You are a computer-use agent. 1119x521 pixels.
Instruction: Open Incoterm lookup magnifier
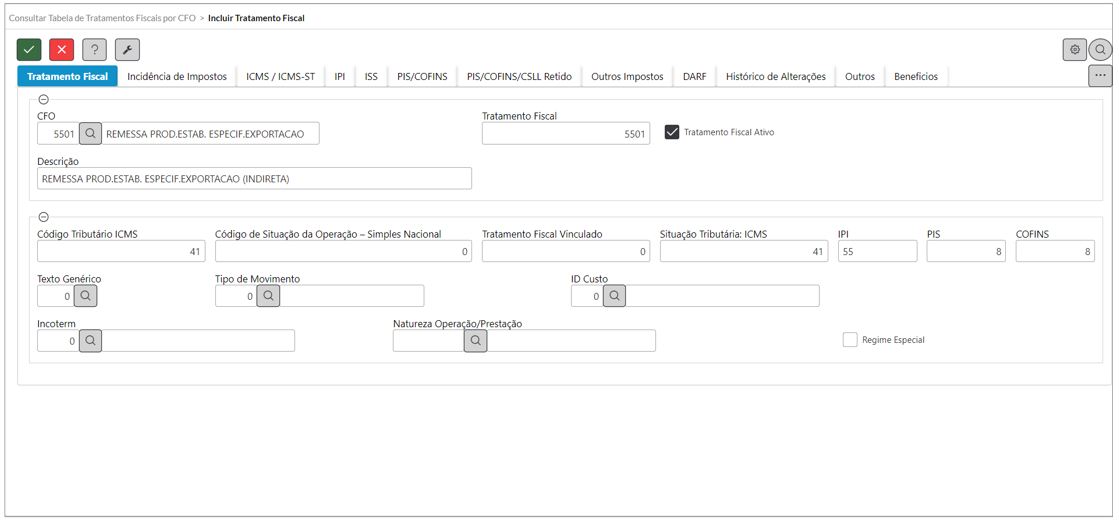[90, 341]
